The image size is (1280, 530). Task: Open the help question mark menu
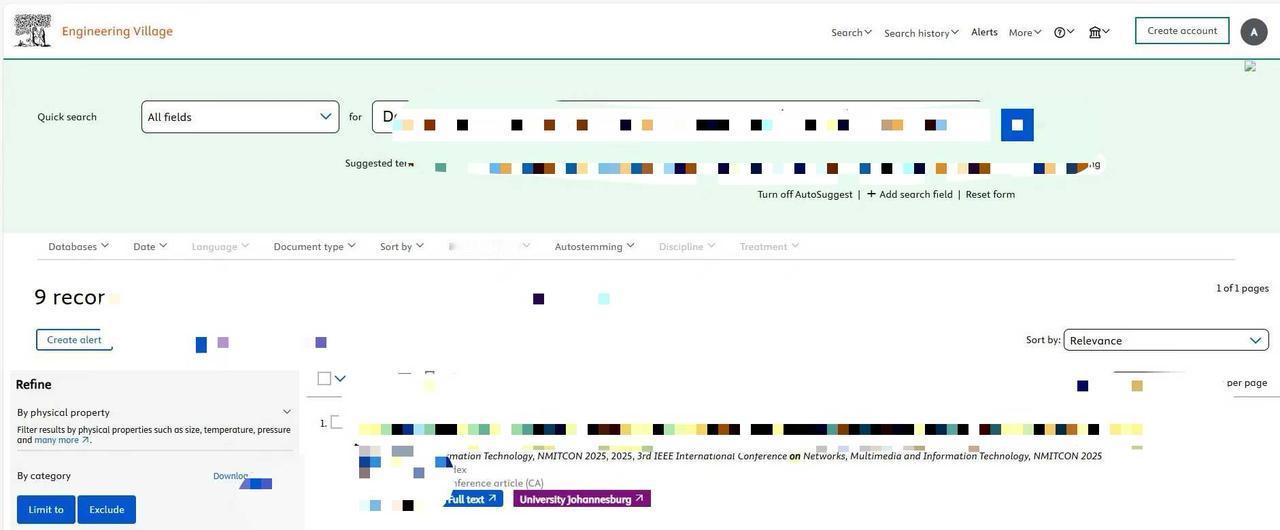pos(1064,32)
